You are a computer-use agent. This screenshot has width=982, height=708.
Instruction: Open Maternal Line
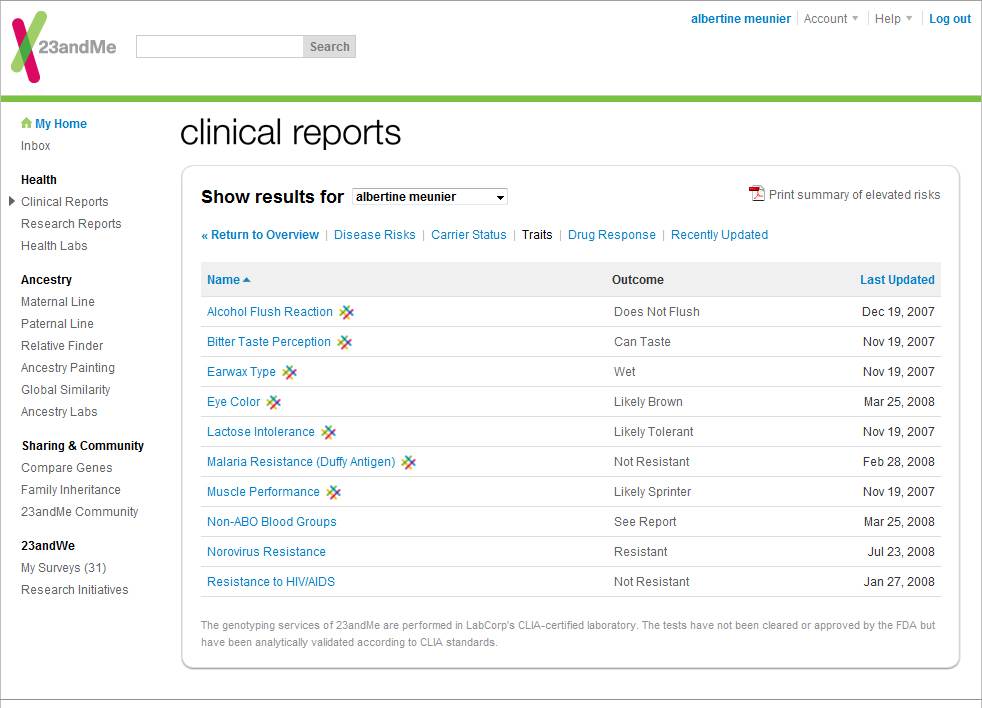tap(58, 302)
